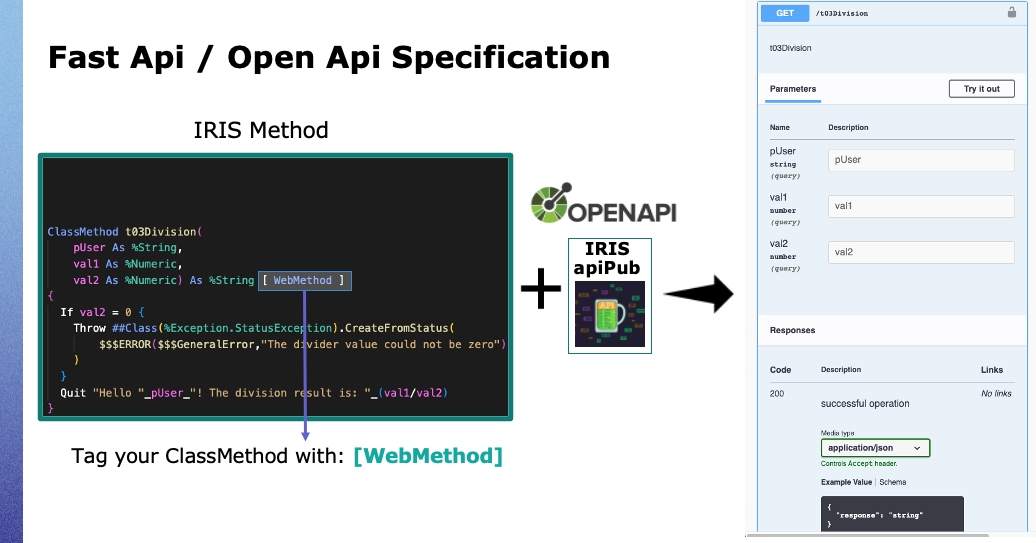Open the application/json media type dropdown
Screen dimensions: 1036x543
point(875,448)
